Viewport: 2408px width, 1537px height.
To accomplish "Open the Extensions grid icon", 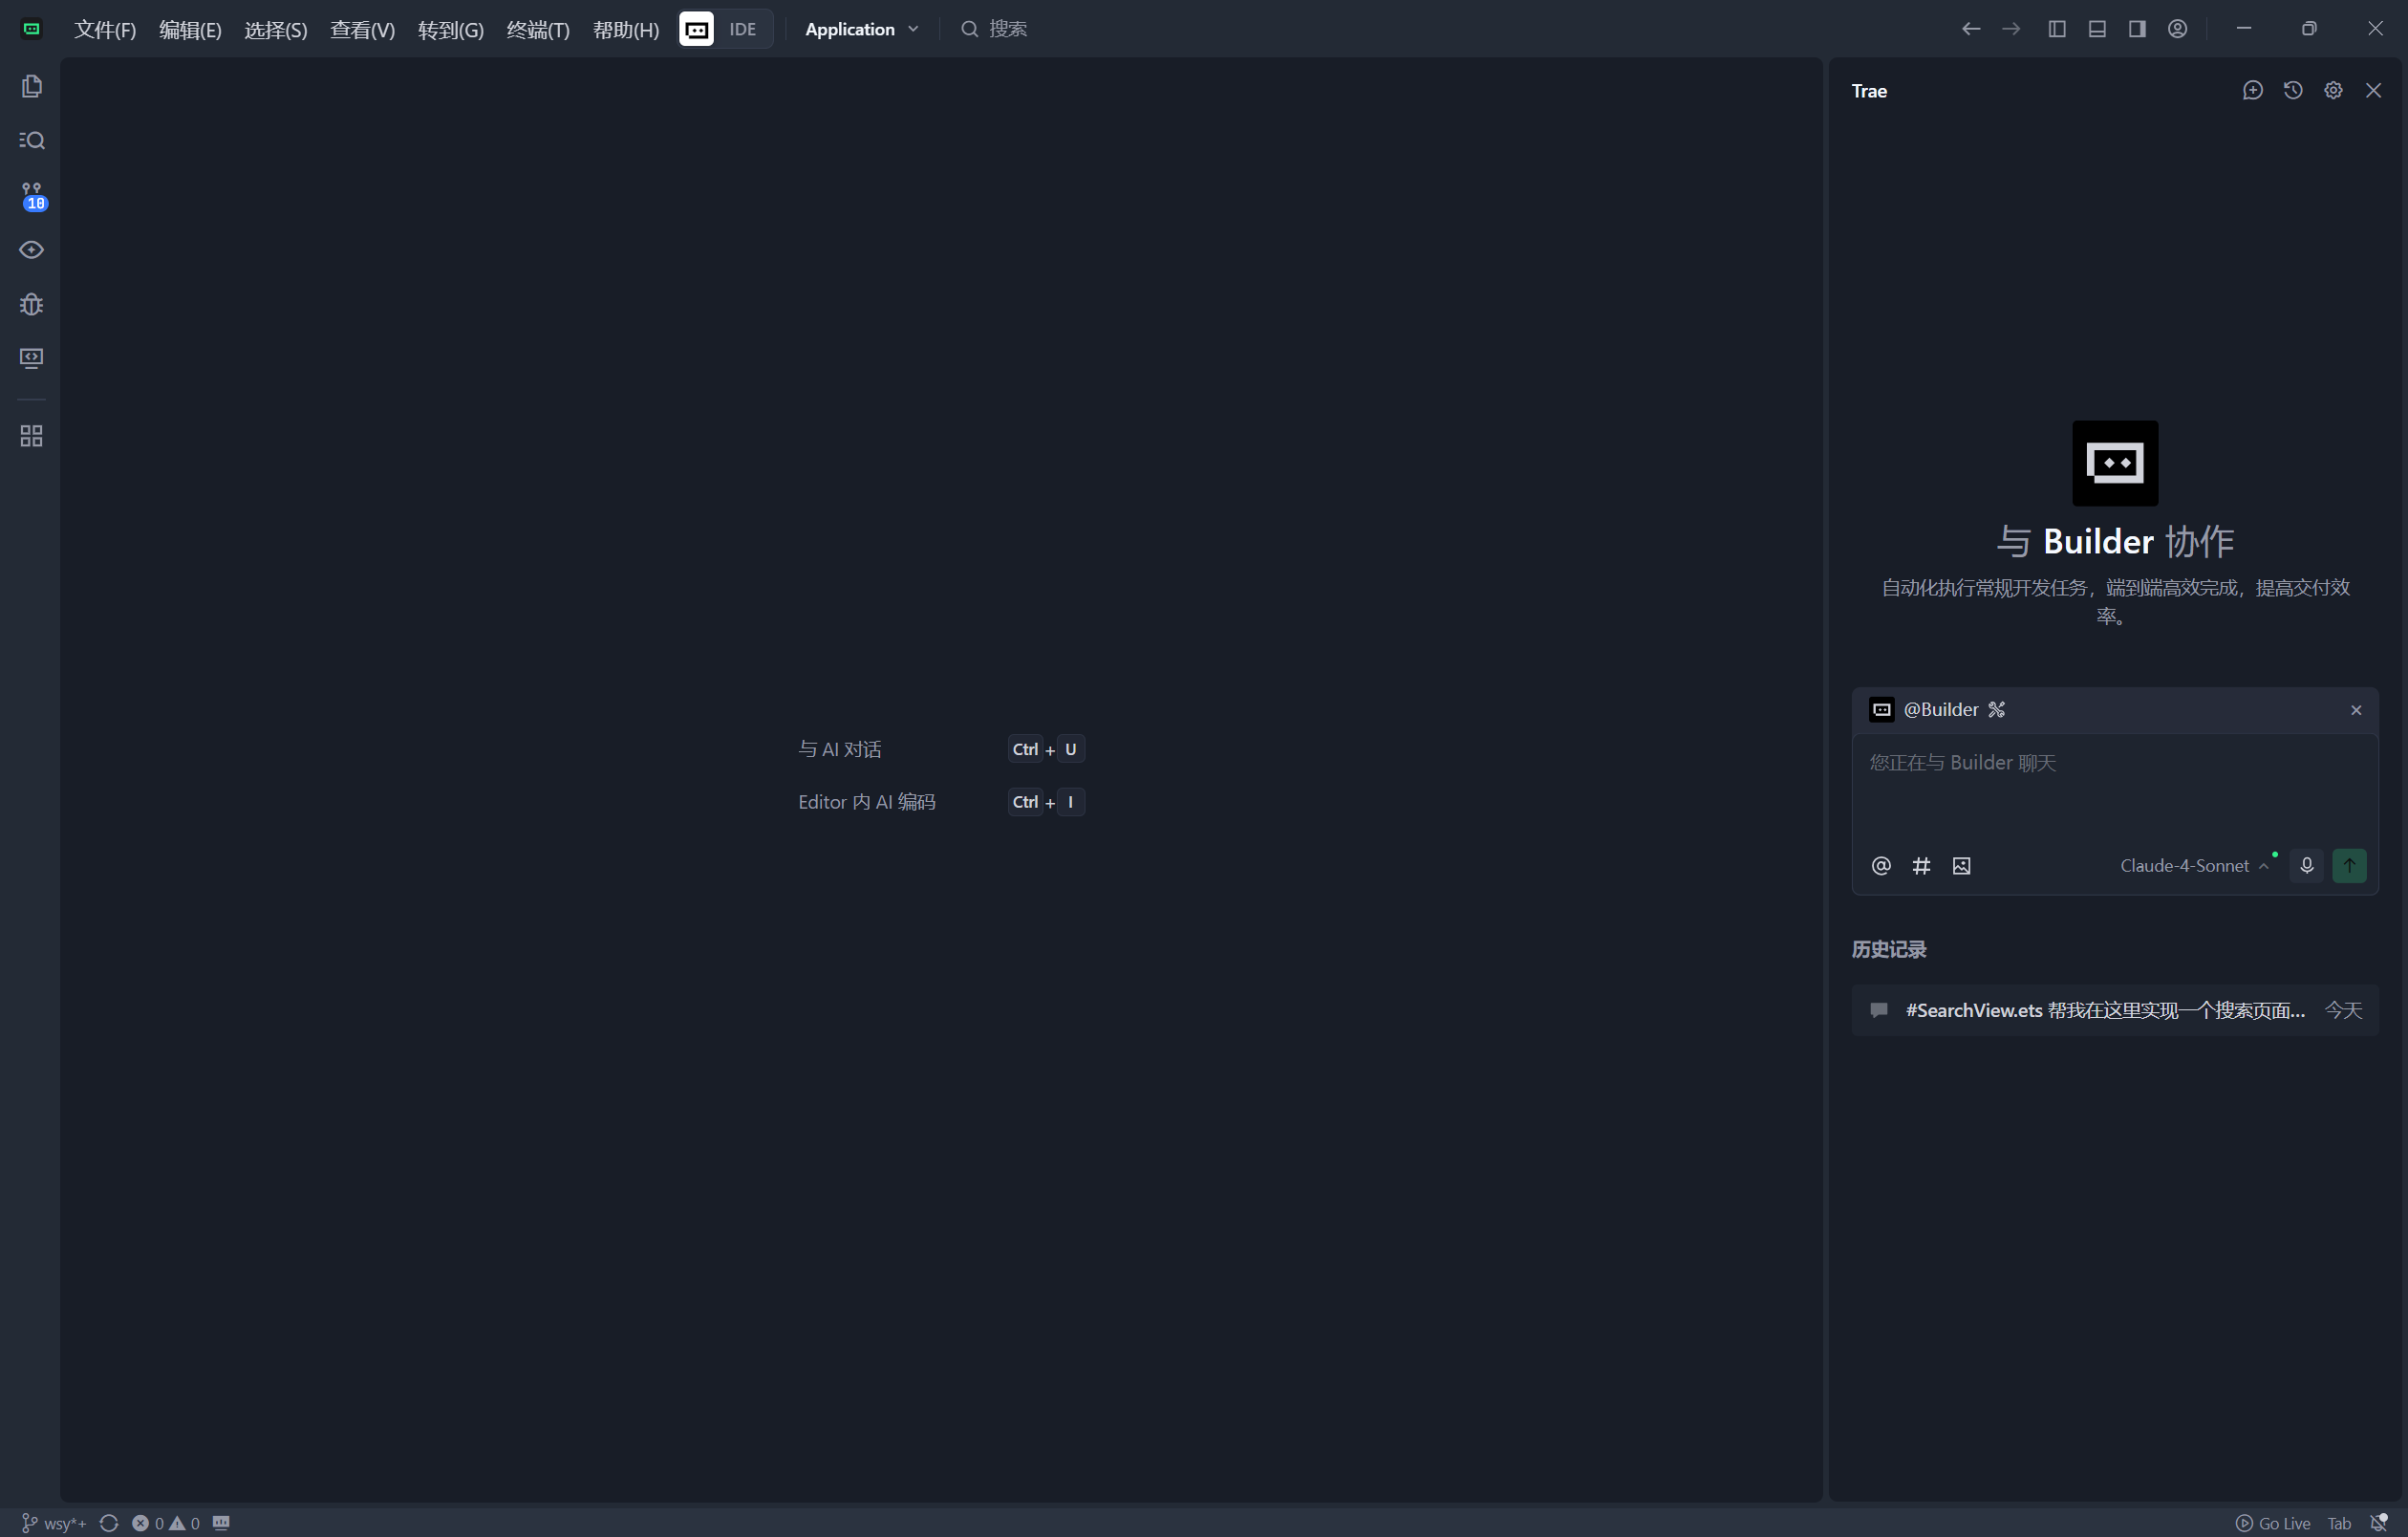I will 31,436.
